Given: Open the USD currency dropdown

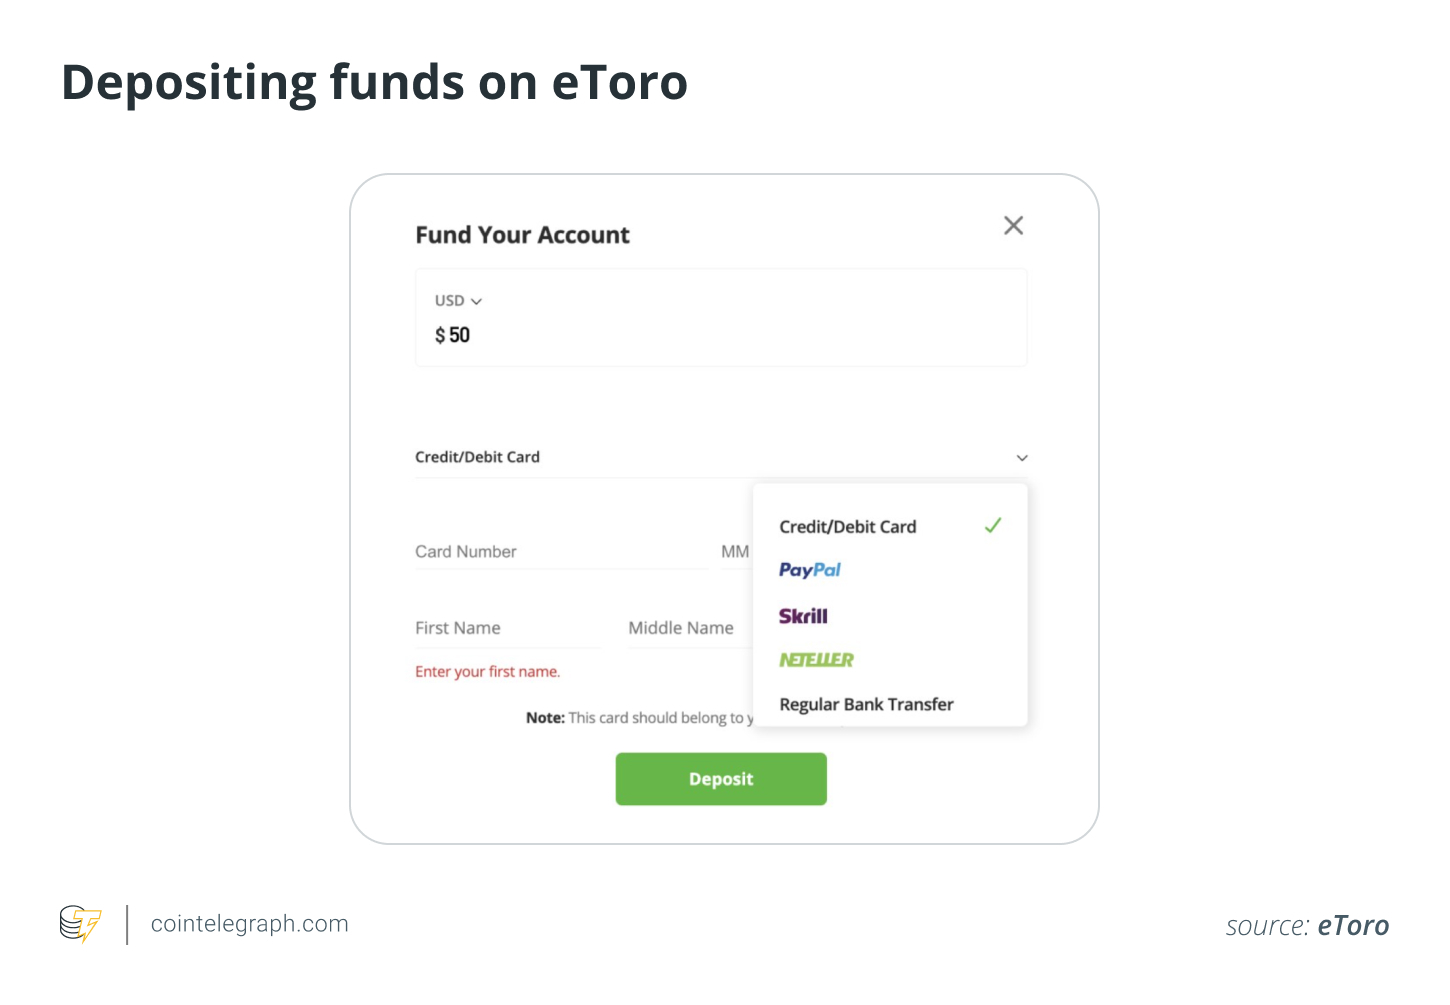Looking at the screenshot, I should coord(458,301).
